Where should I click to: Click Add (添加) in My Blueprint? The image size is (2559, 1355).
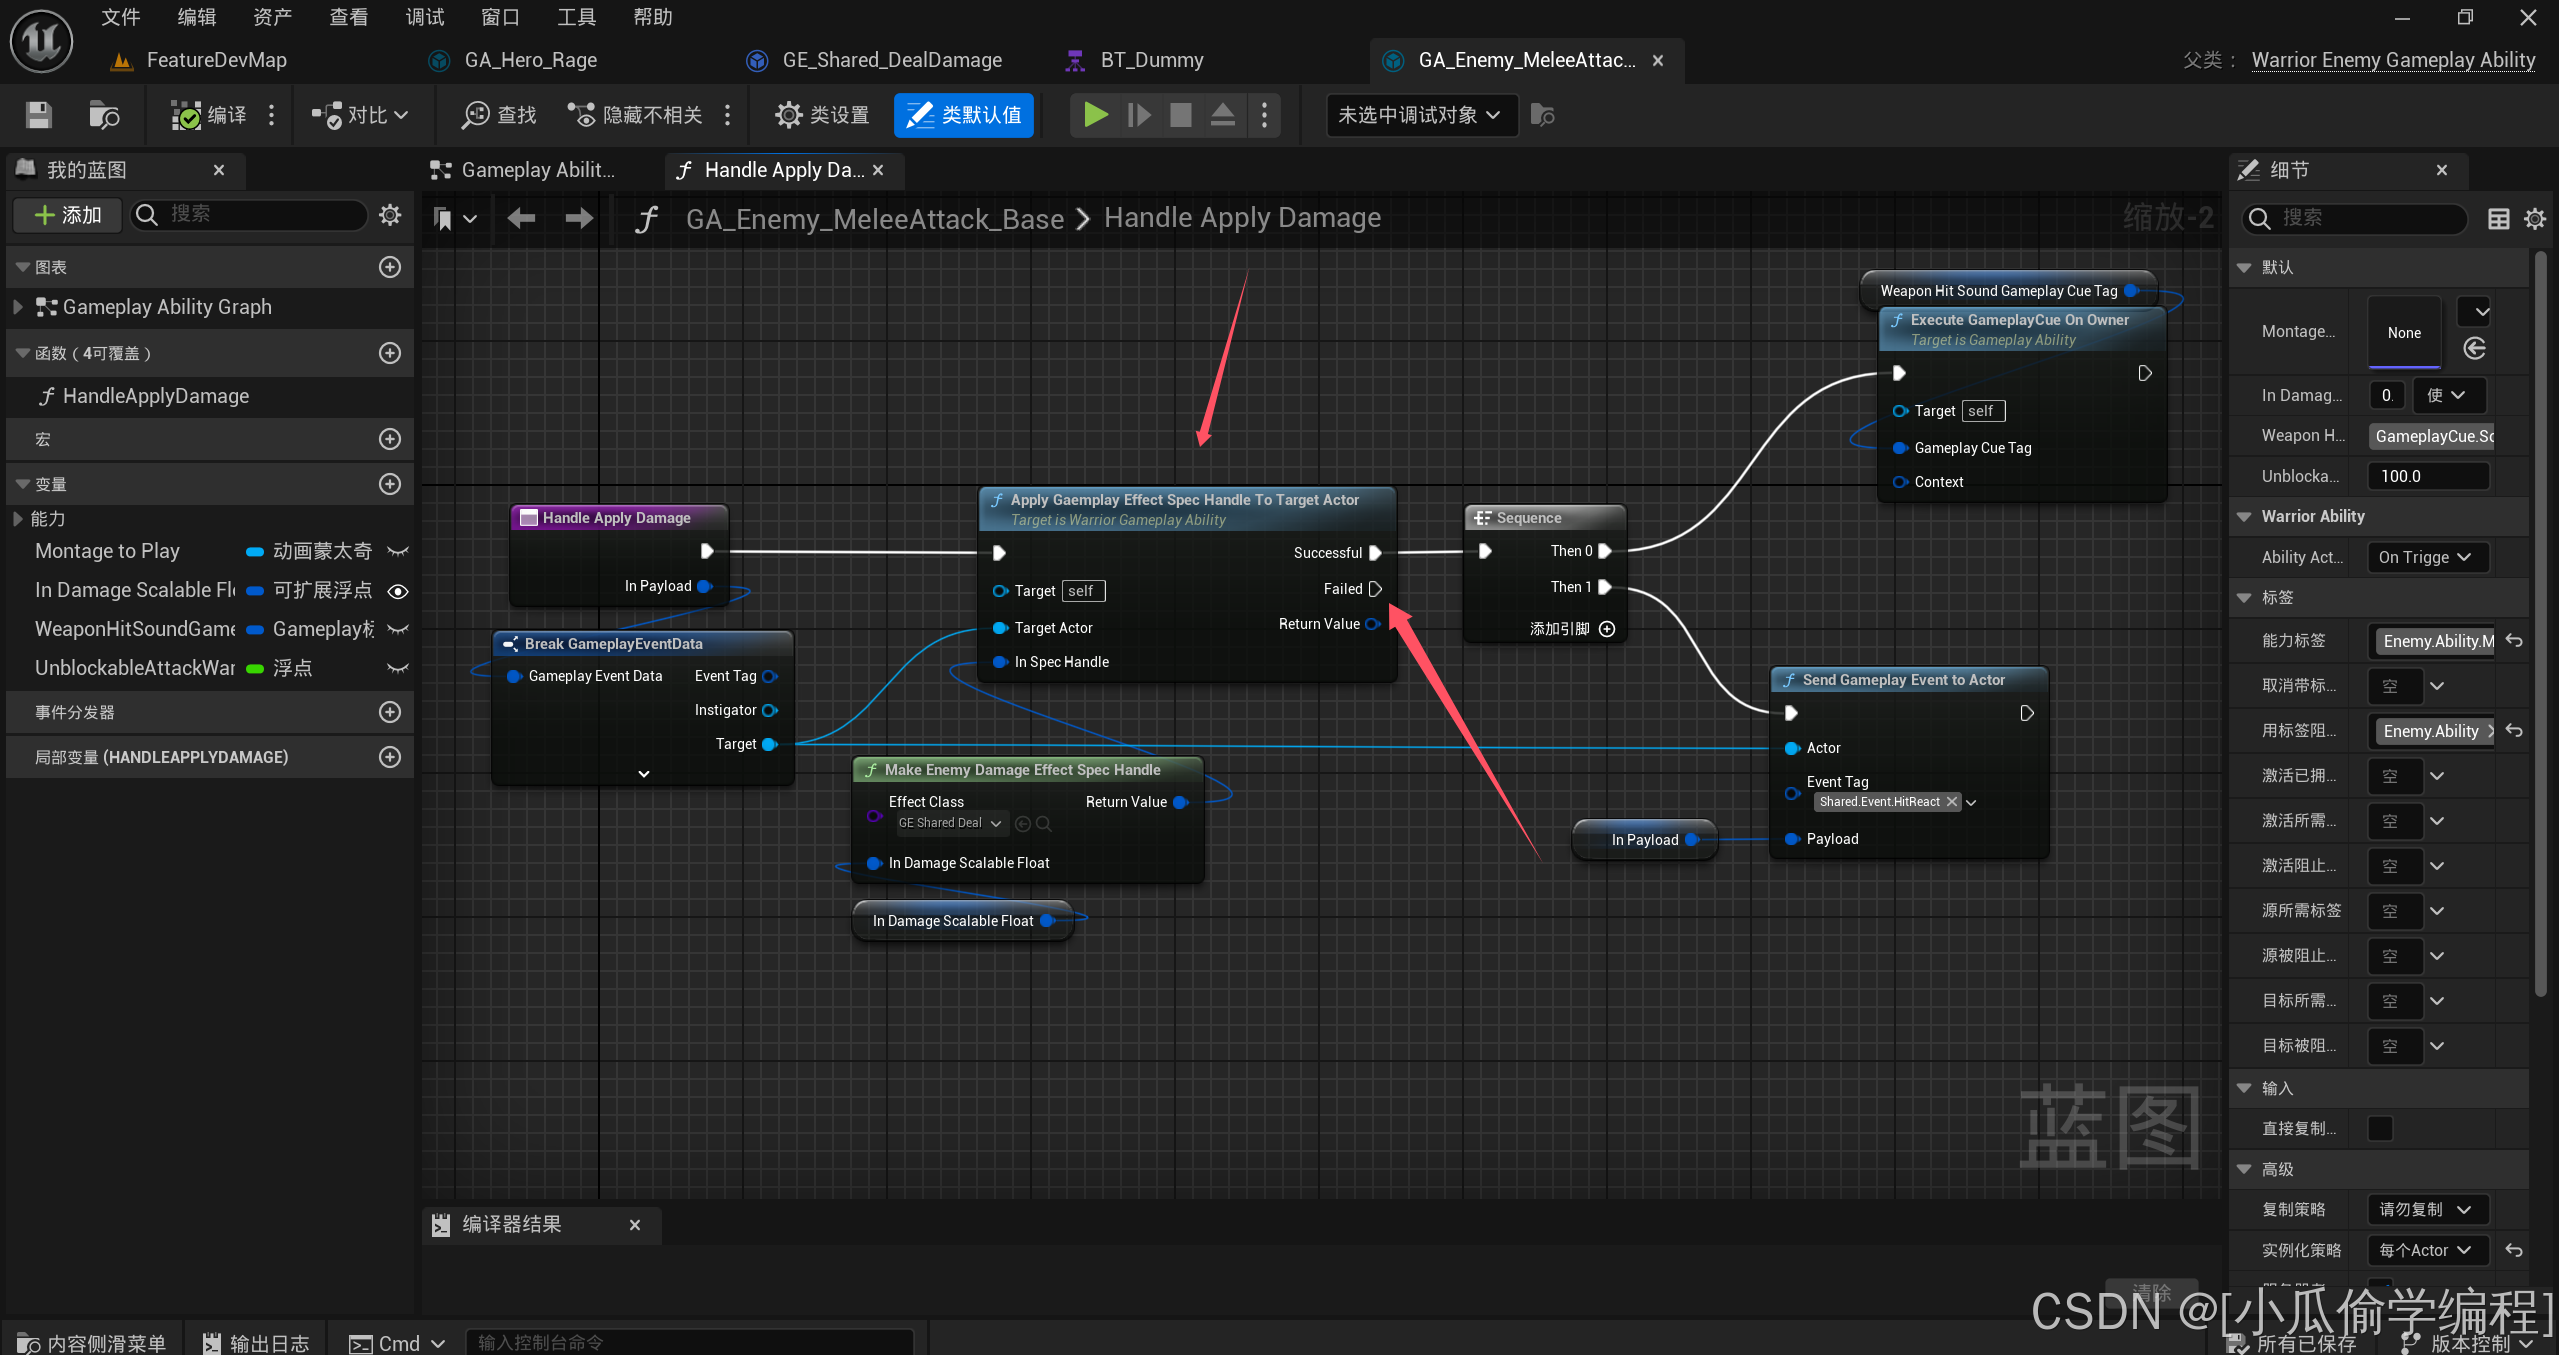point(68,215)
